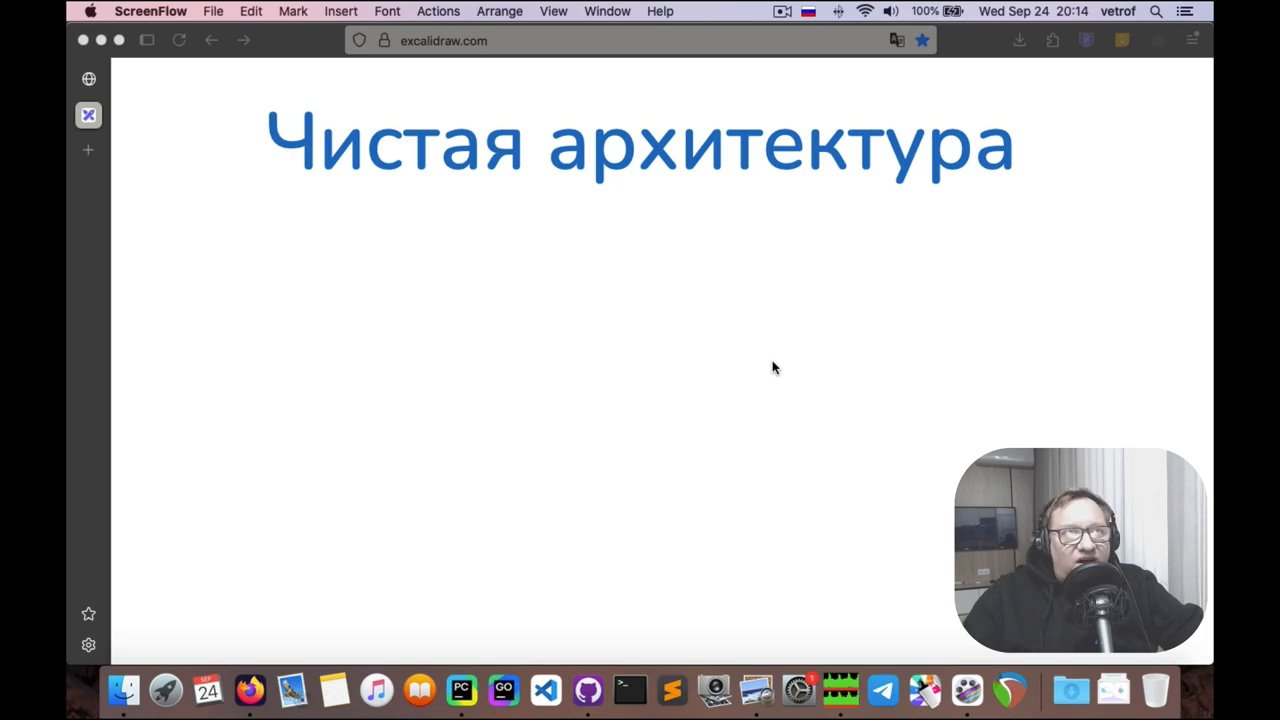
Task: Open Finder from the Dock
Action: click(x=124, y=690)
